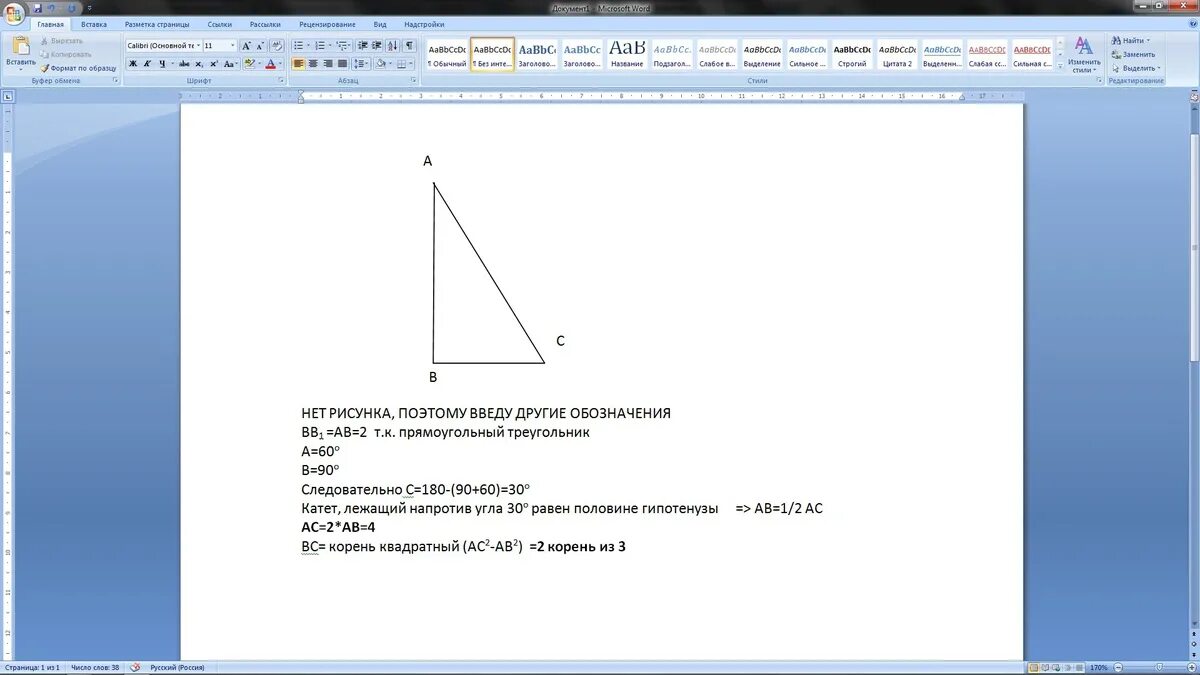Click the Clear Formatting icon
The image size is (1200, 675).
(x=277, y=45)
